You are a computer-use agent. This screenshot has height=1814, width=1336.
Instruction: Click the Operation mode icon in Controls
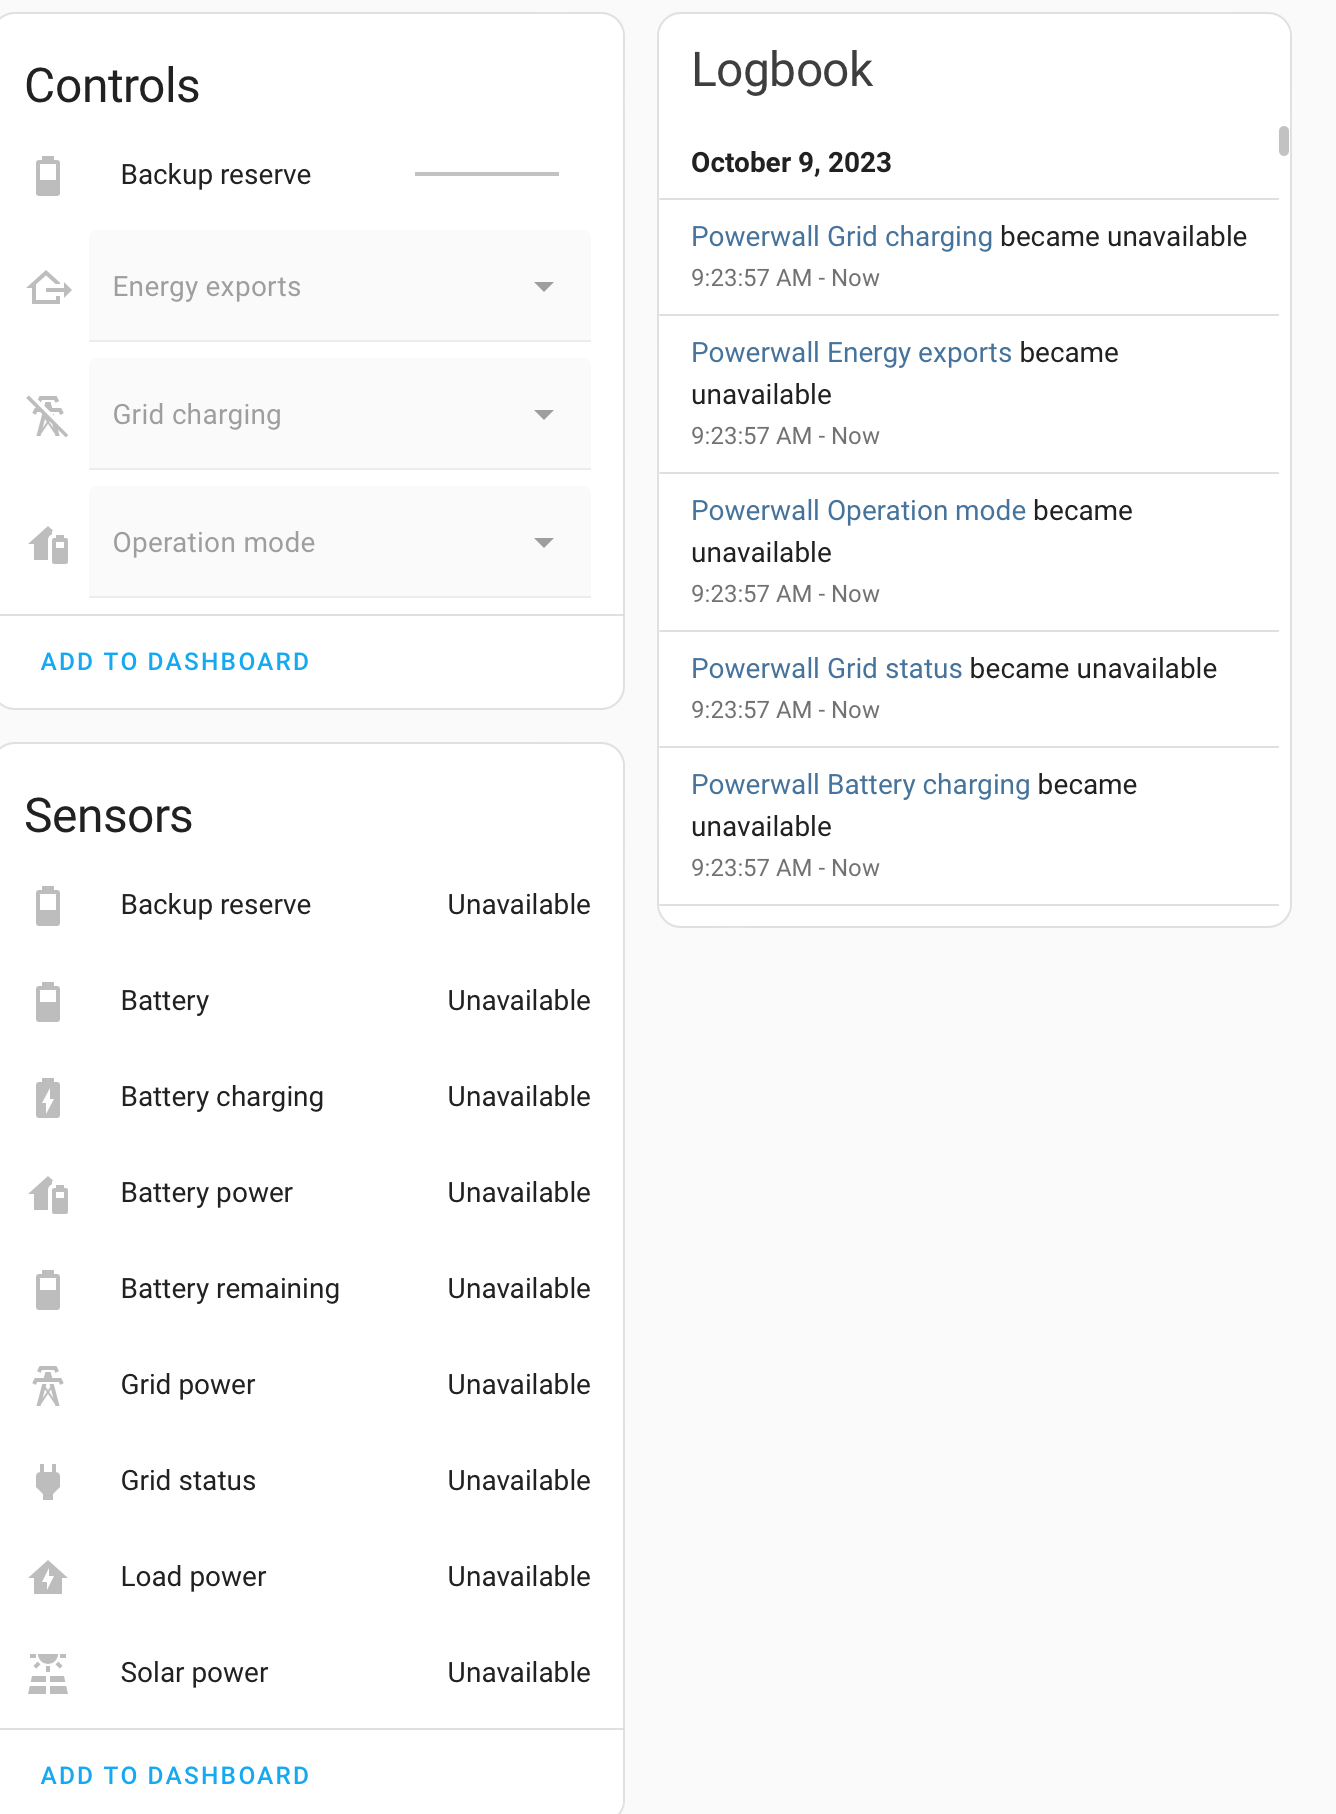click(x=46, y=542)
